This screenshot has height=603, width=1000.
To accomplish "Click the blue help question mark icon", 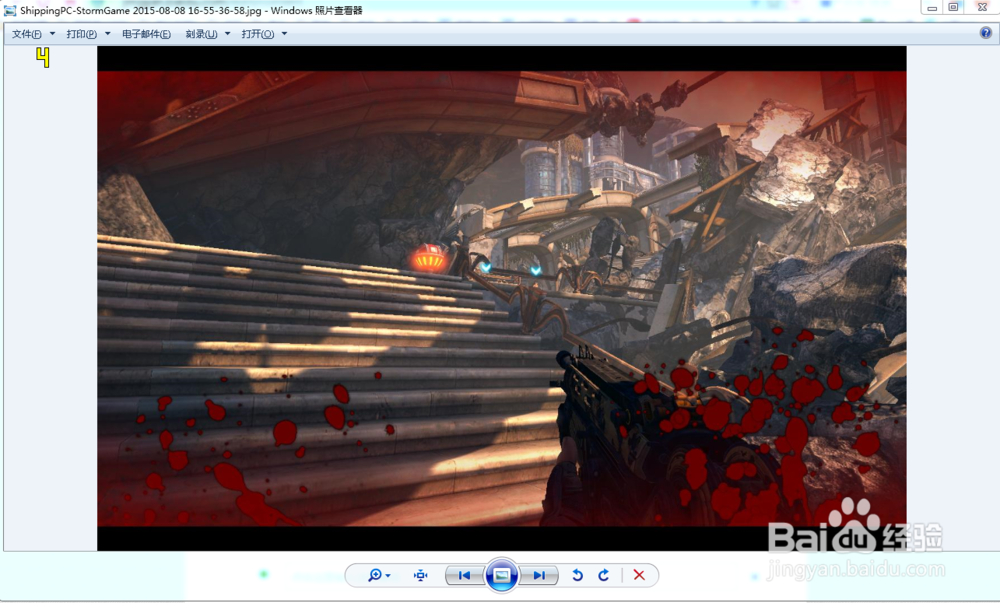I will 985,33.
